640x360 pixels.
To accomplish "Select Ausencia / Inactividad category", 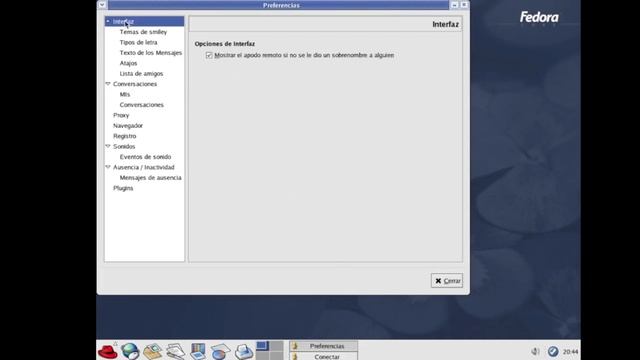I will [x=144, y=167].
